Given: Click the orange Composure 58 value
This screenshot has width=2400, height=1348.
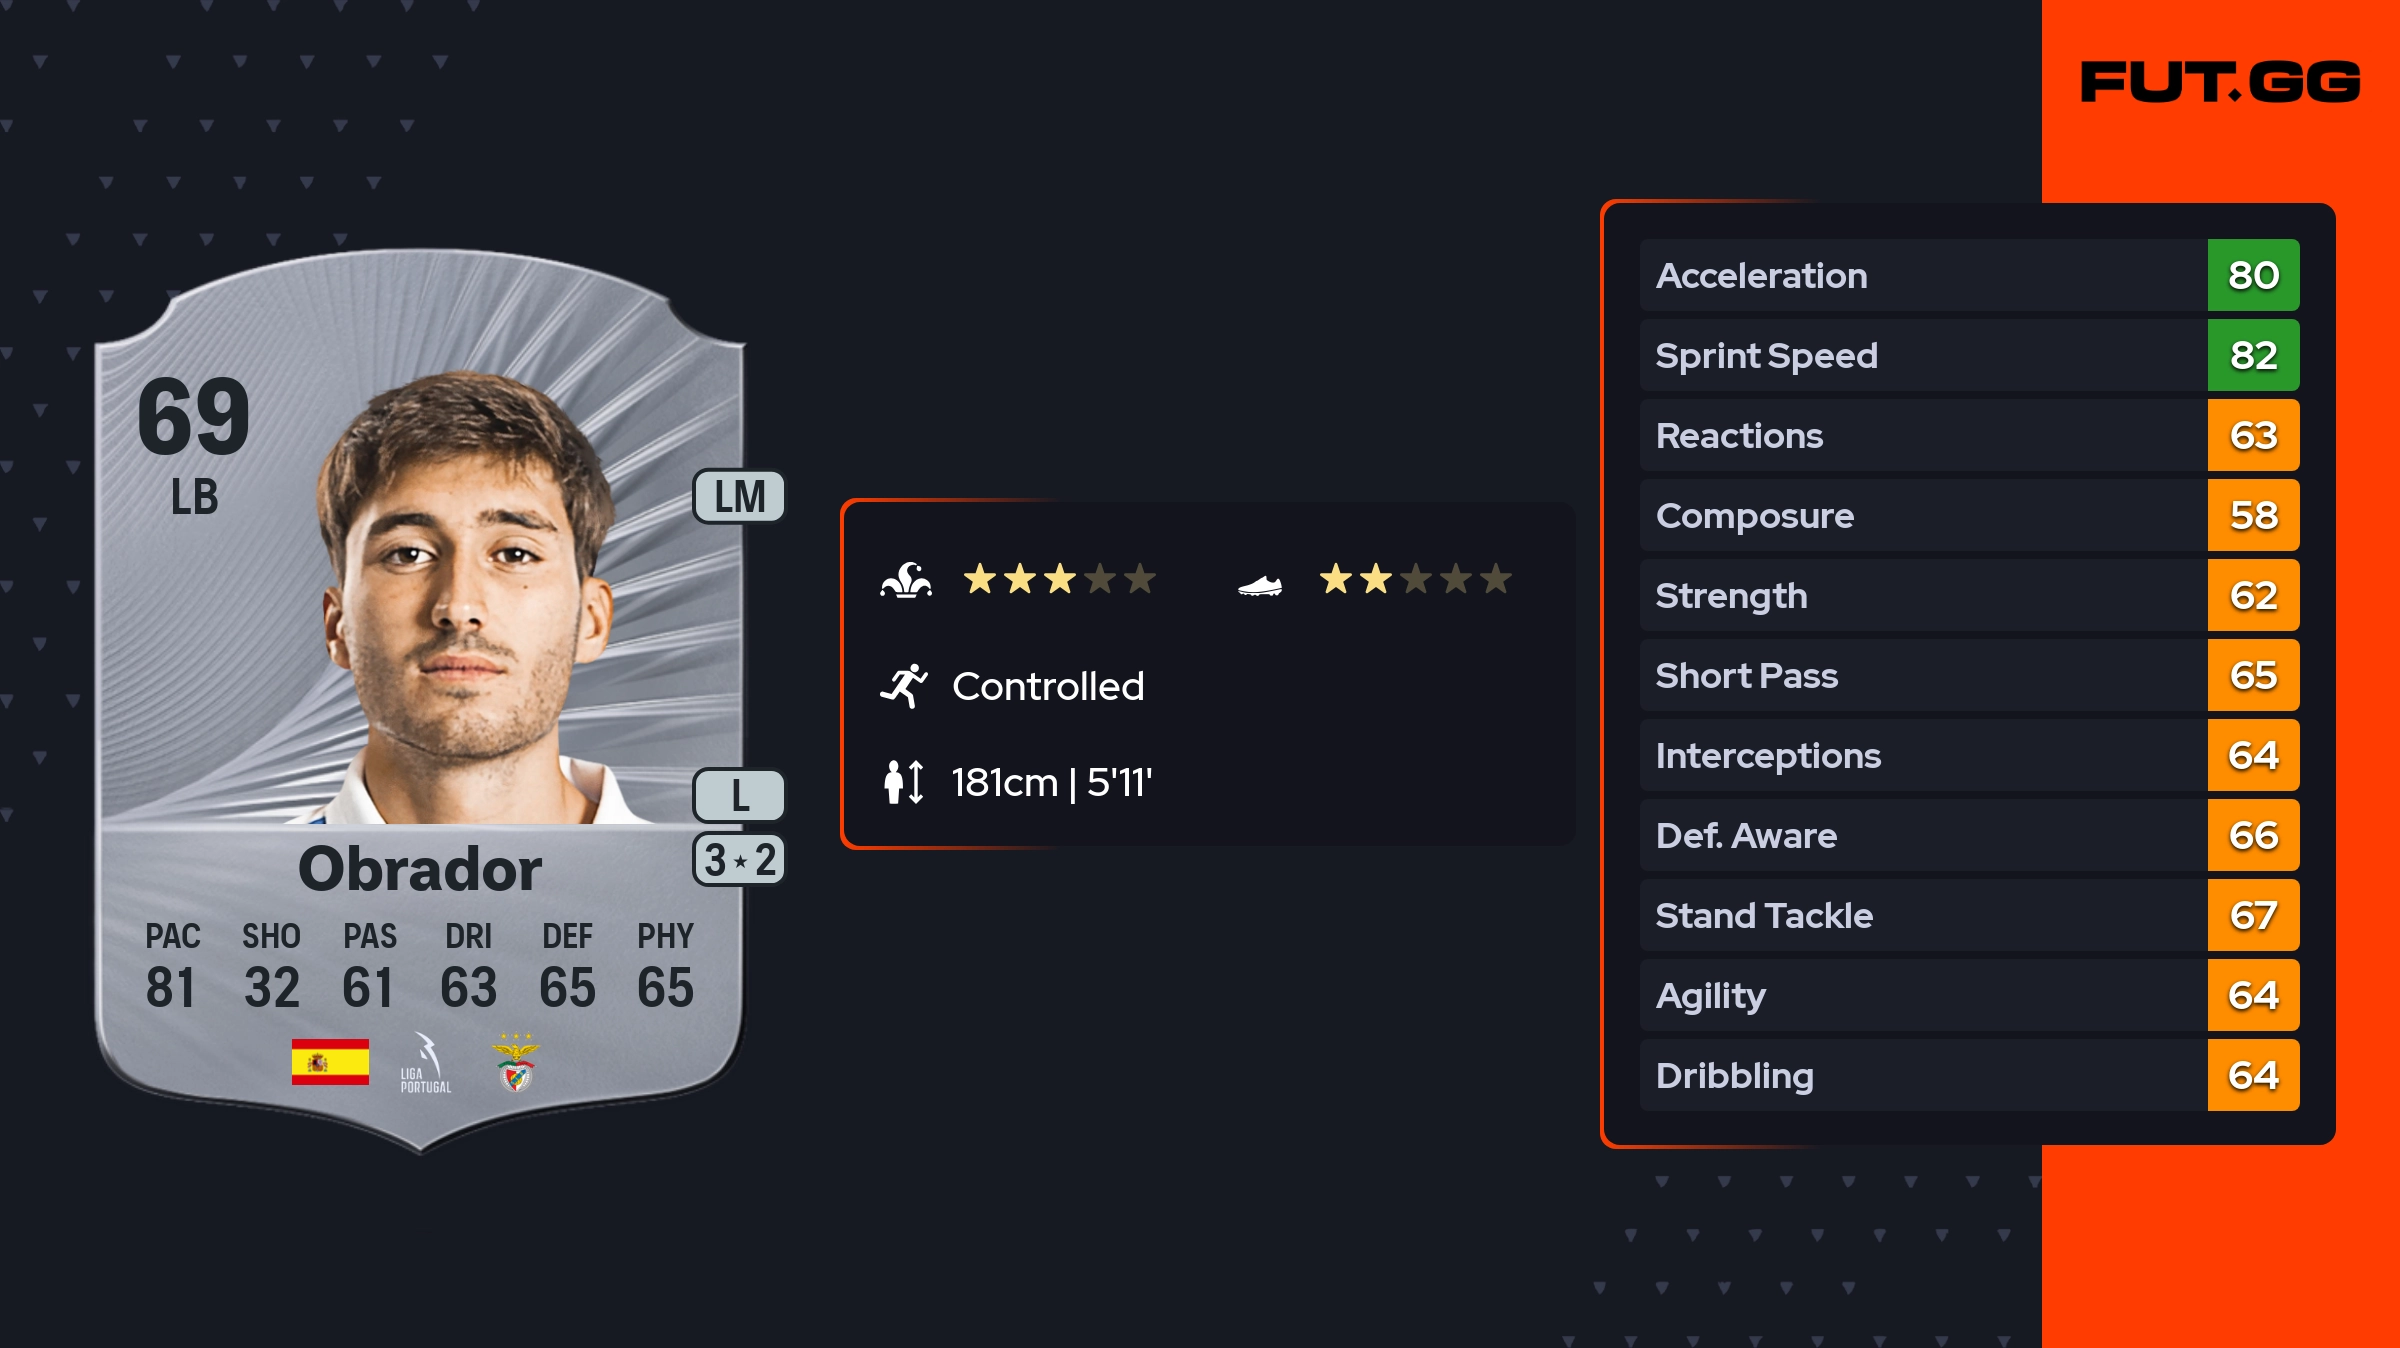Looking at the screenshot, I should pos(2253,515).
